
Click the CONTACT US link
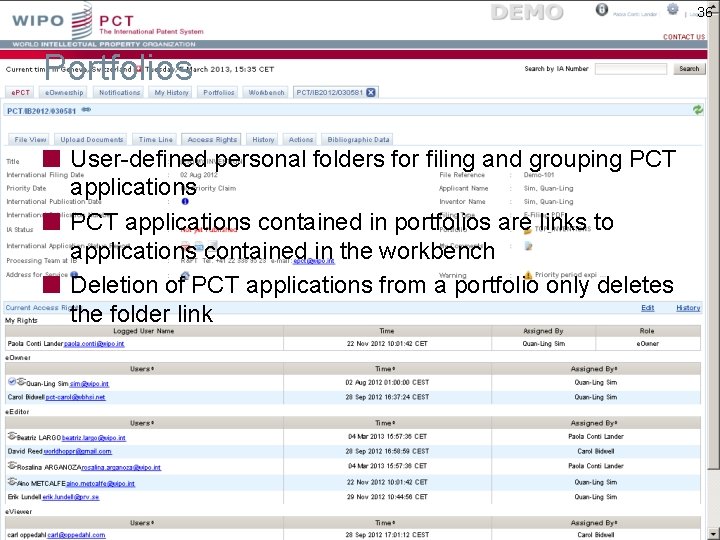point(684,37)
